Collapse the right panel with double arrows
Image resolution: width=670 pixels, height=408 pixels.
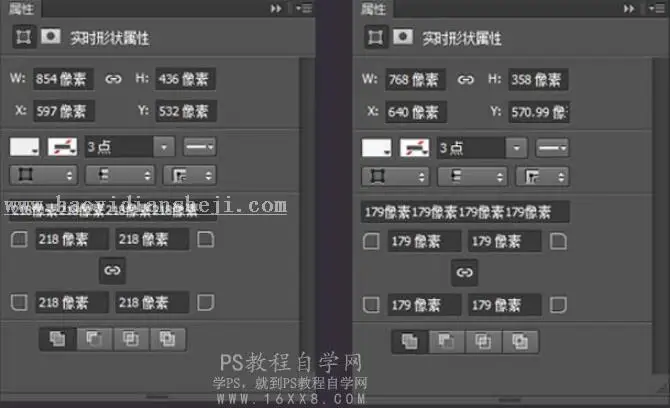pyautogui.click(x=629, y=9)
